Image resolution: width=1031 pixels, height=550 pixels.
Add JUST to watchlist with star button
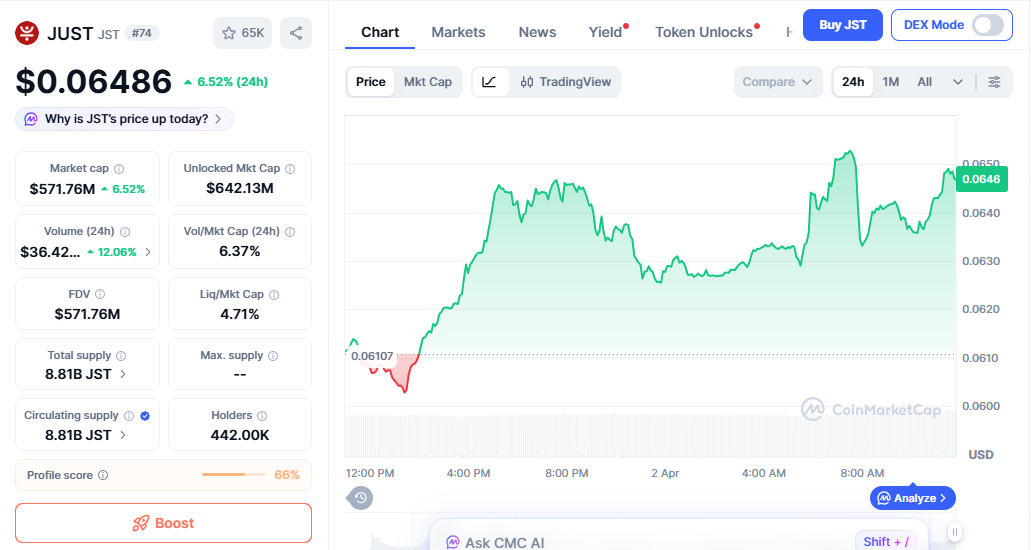tap(242, 33)
